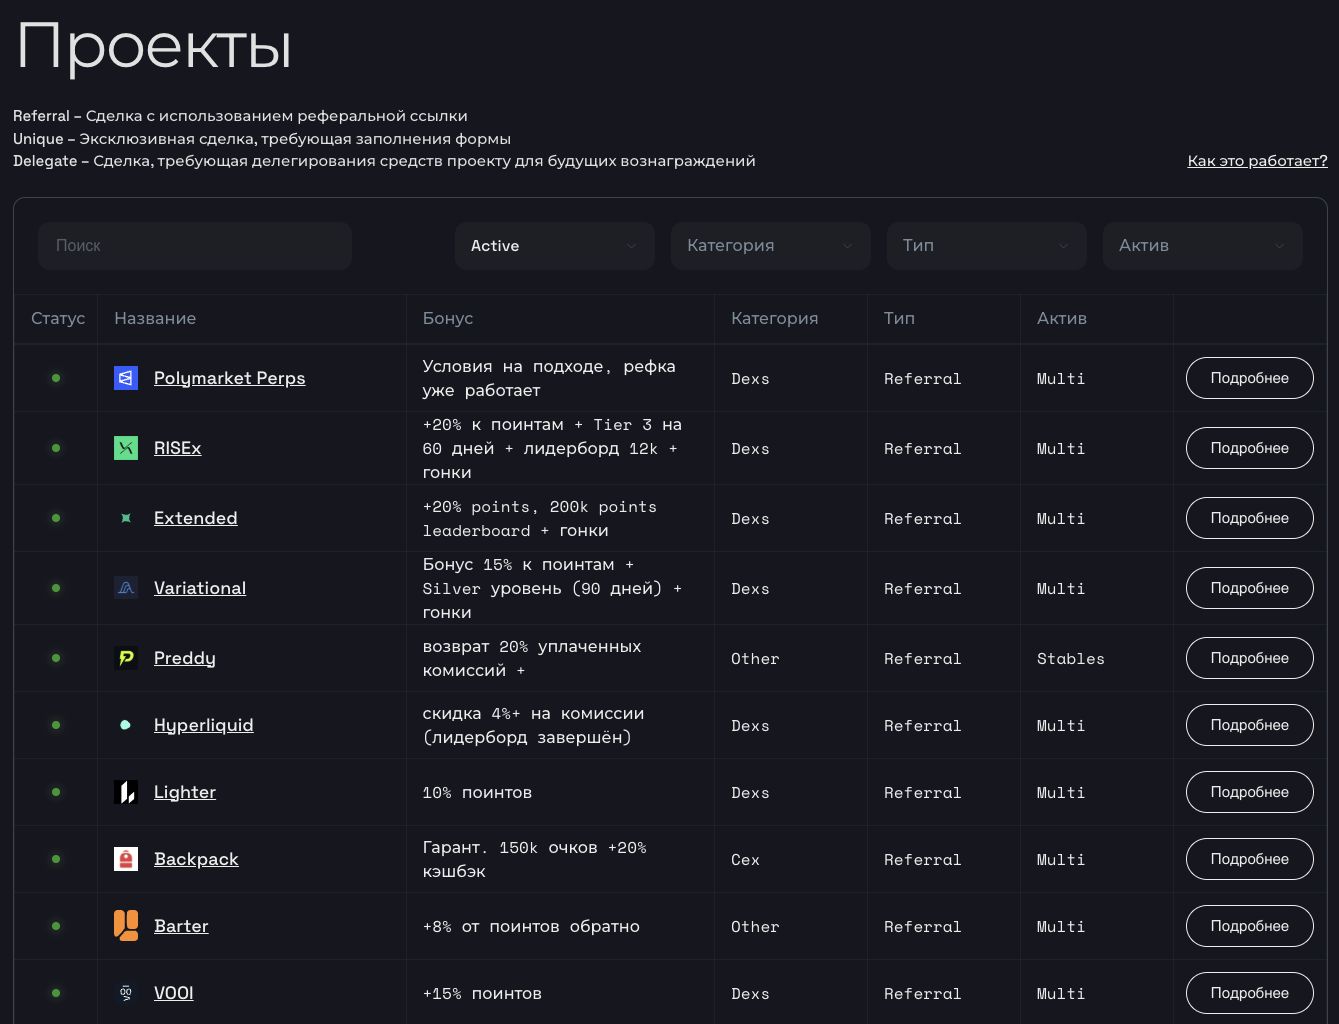The width and height of the screenshot is (1339, 1024).
Task: Click Подробнее button for Hyperliquid
Action: [1250, 725]
